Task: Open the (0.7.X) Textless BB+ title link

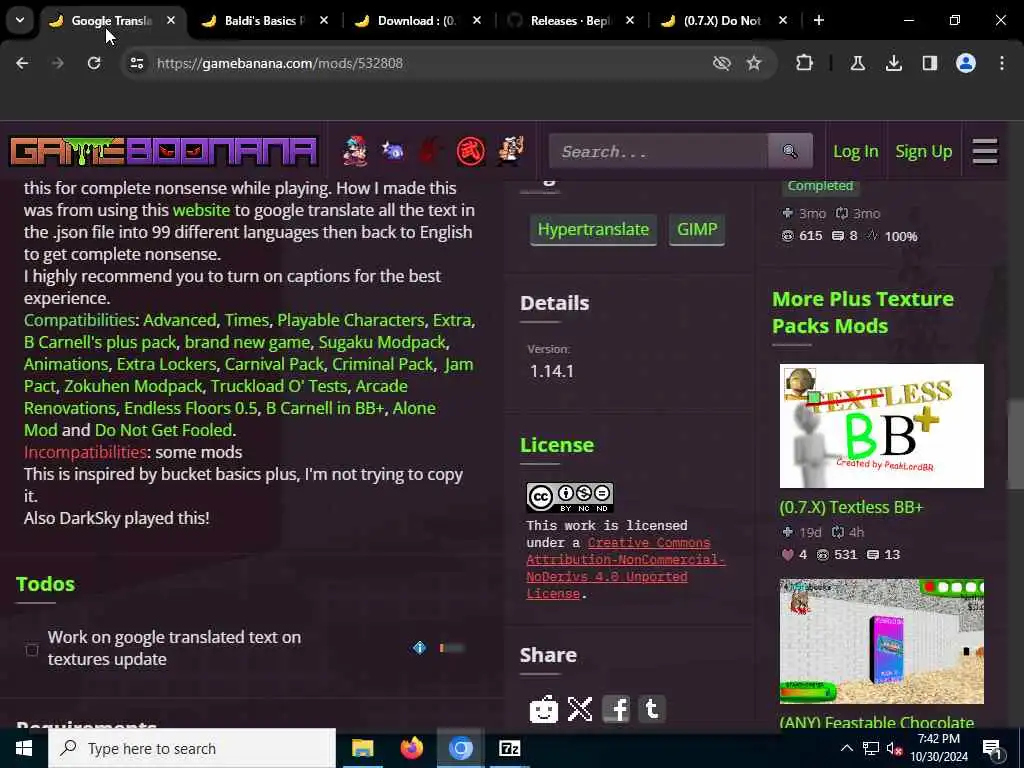Action: tap(851, 507)
